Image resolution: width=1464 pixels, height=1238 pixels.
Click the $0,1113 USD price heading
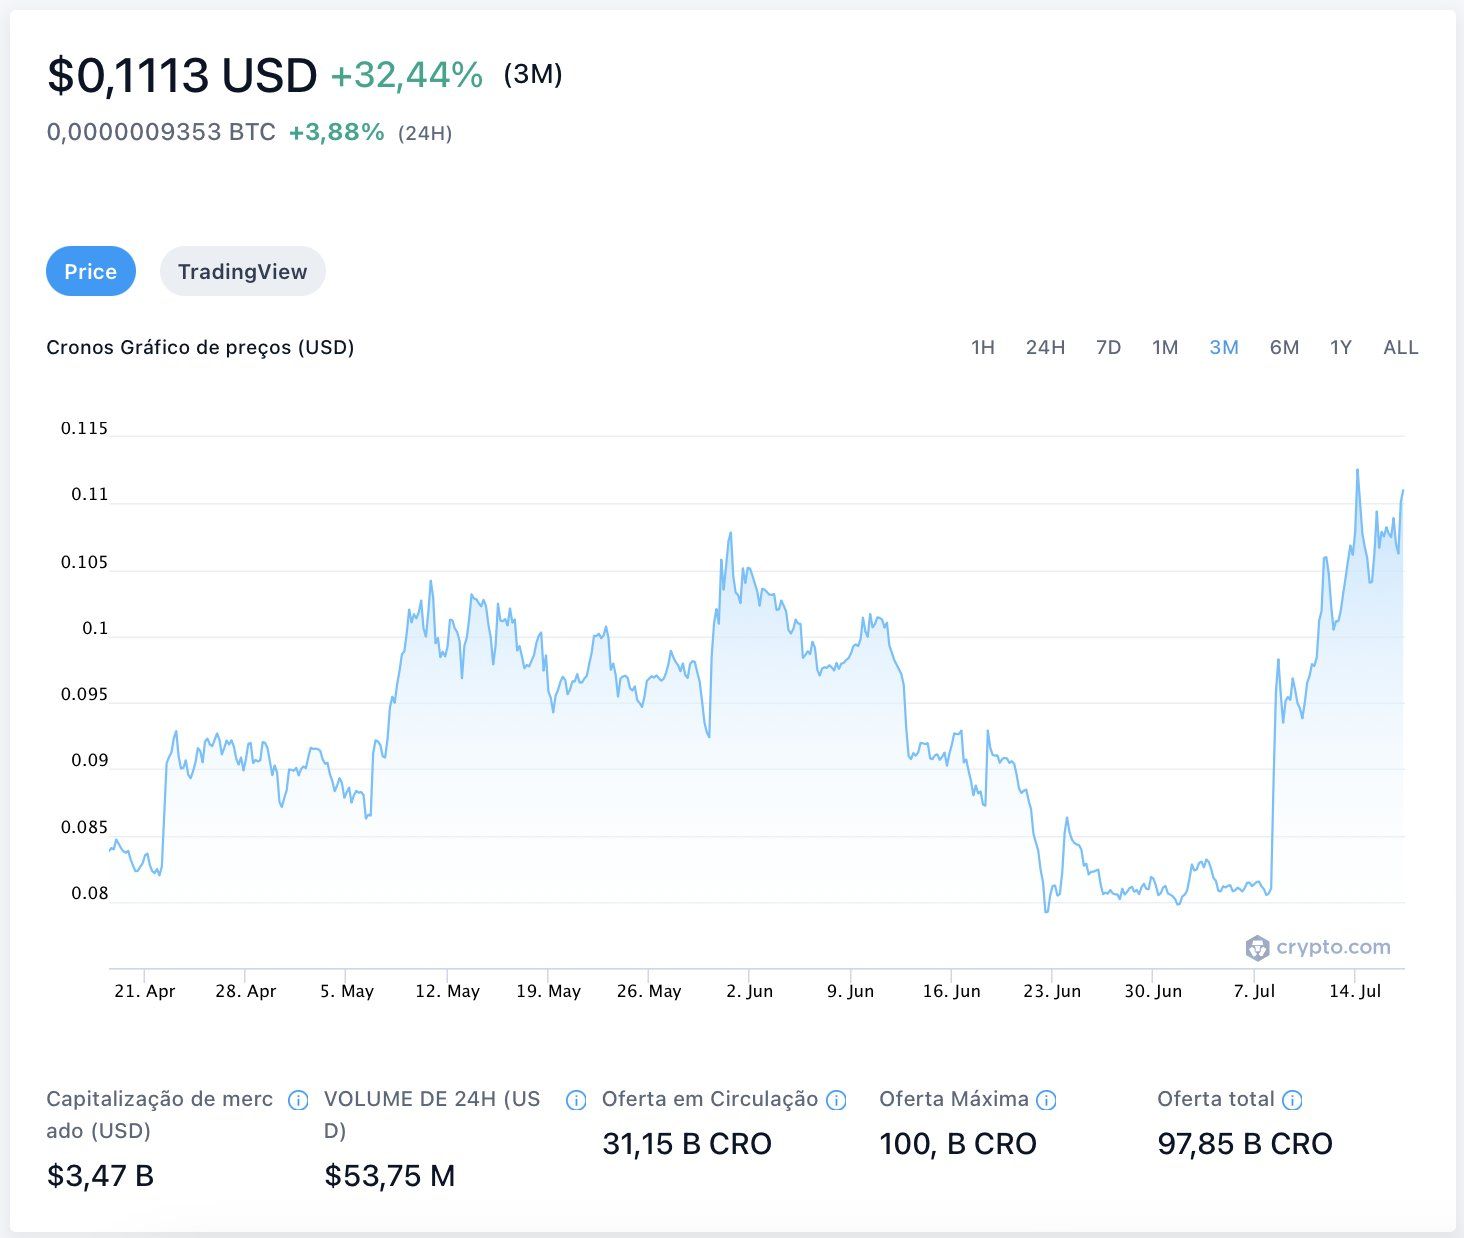tap(182, 75)
